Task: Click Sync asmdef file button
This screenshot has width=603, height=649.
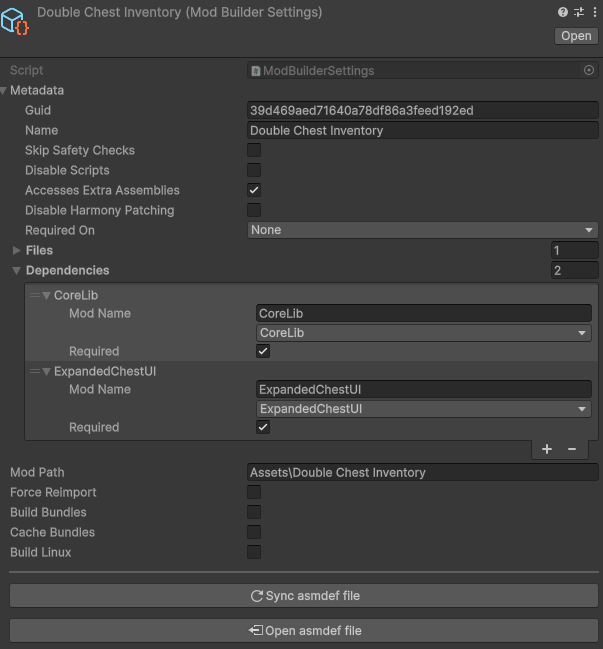Action: pyautogui.click(x=304, y=596)
